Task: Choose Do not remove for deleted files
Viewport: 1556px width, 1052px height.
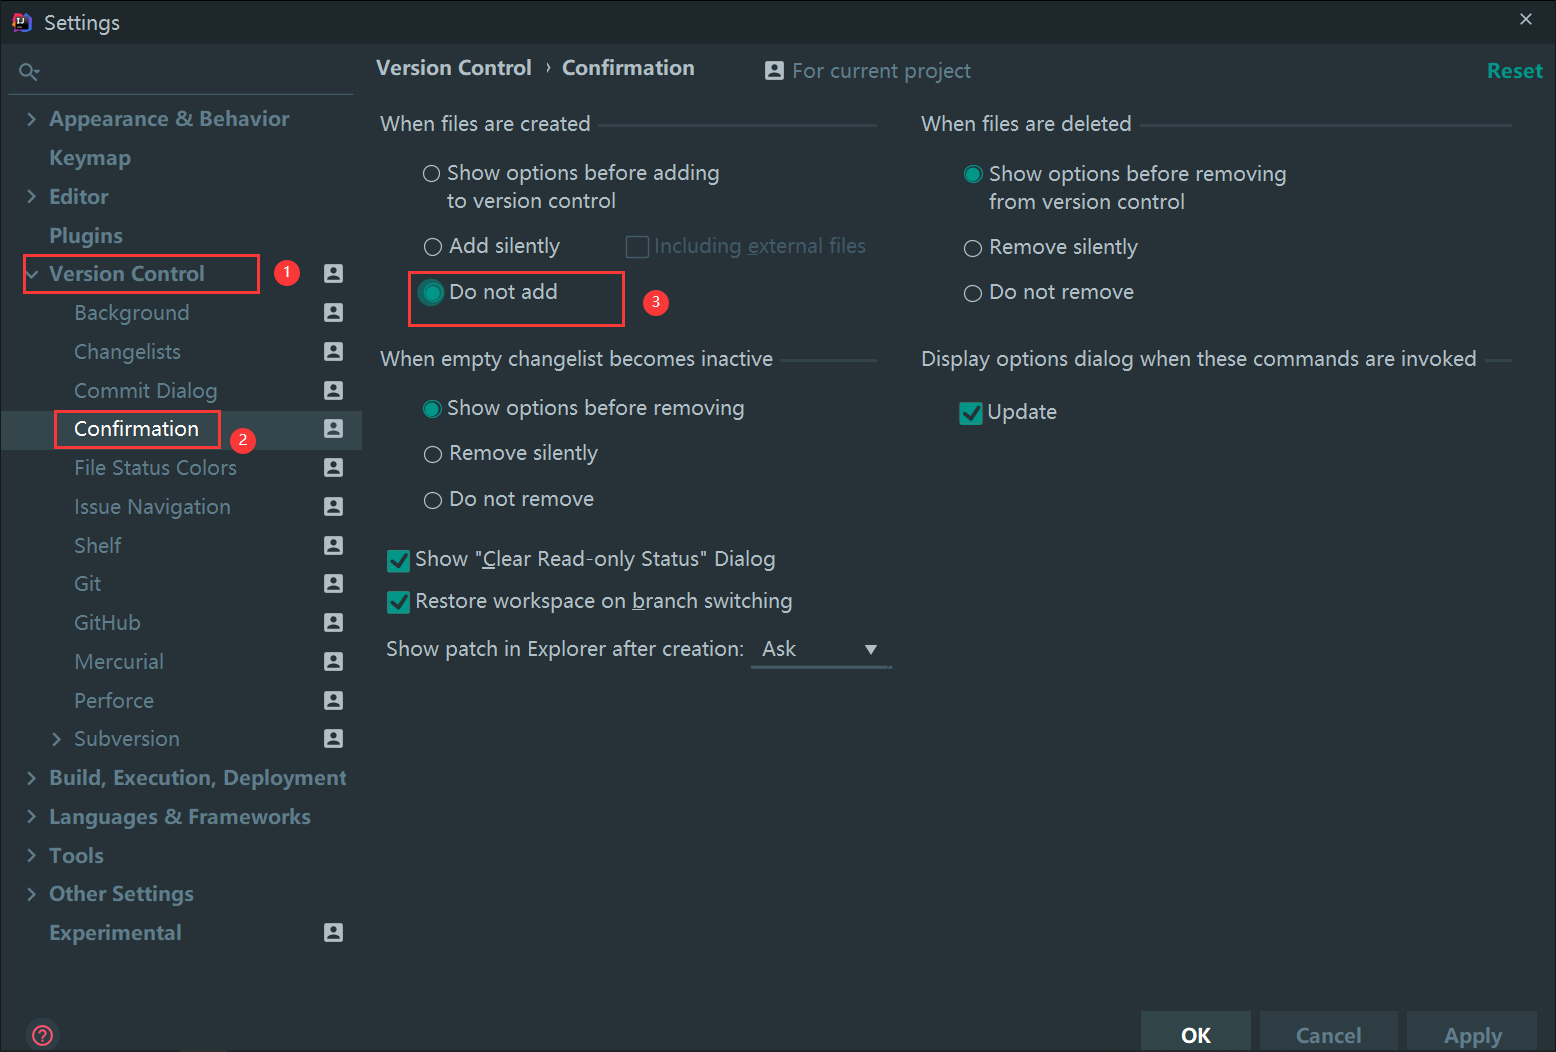Action: click(973, 293)
